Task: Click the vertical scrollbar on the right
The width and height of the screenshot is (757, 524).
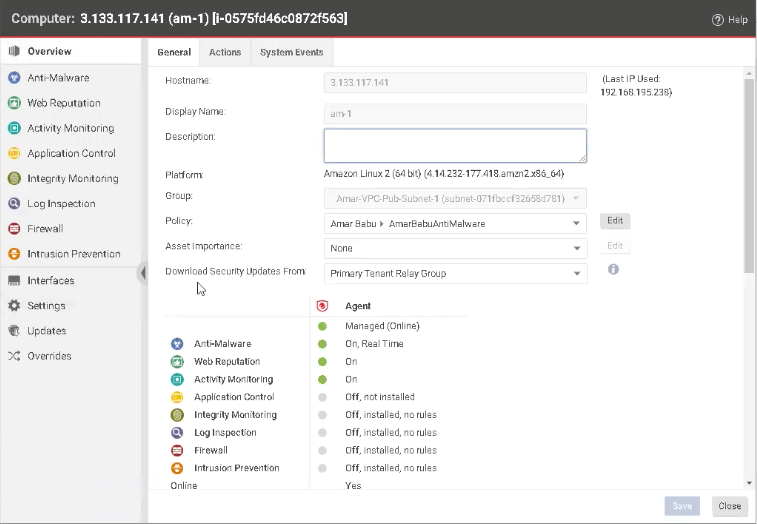Action: tap(748, 180)
